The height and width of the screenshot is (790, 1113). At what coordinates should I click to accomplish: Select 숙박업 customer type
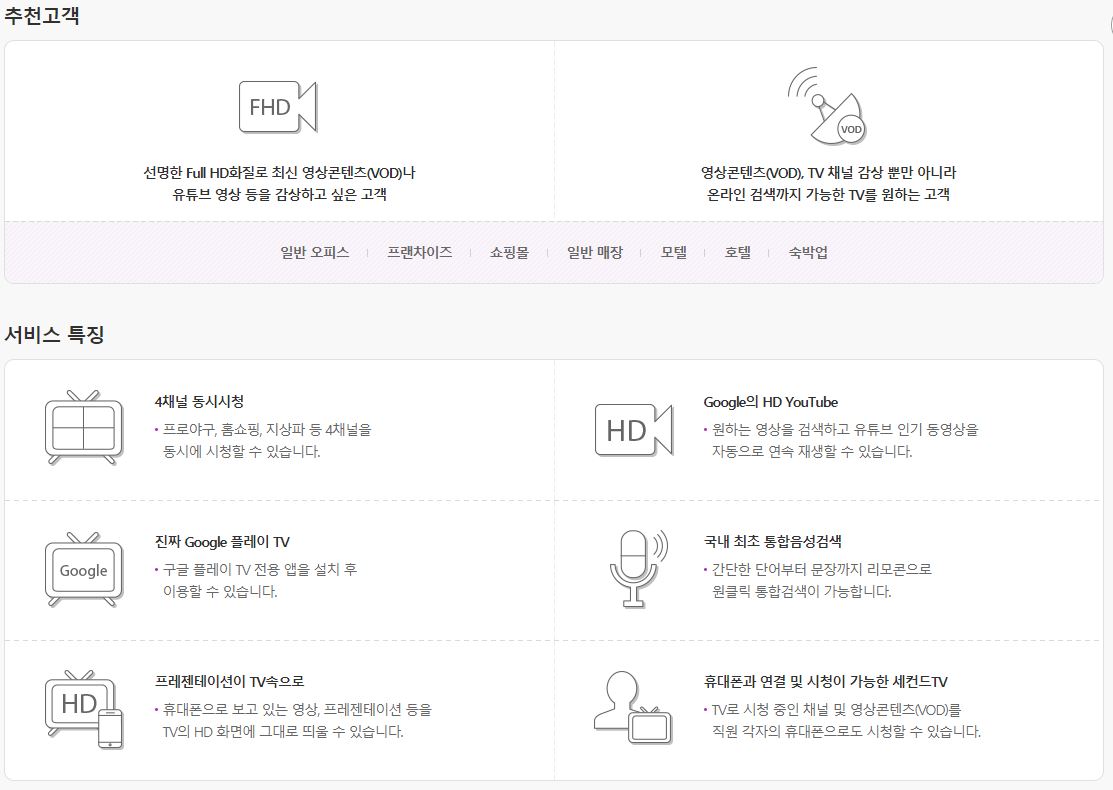coord(808,252)
